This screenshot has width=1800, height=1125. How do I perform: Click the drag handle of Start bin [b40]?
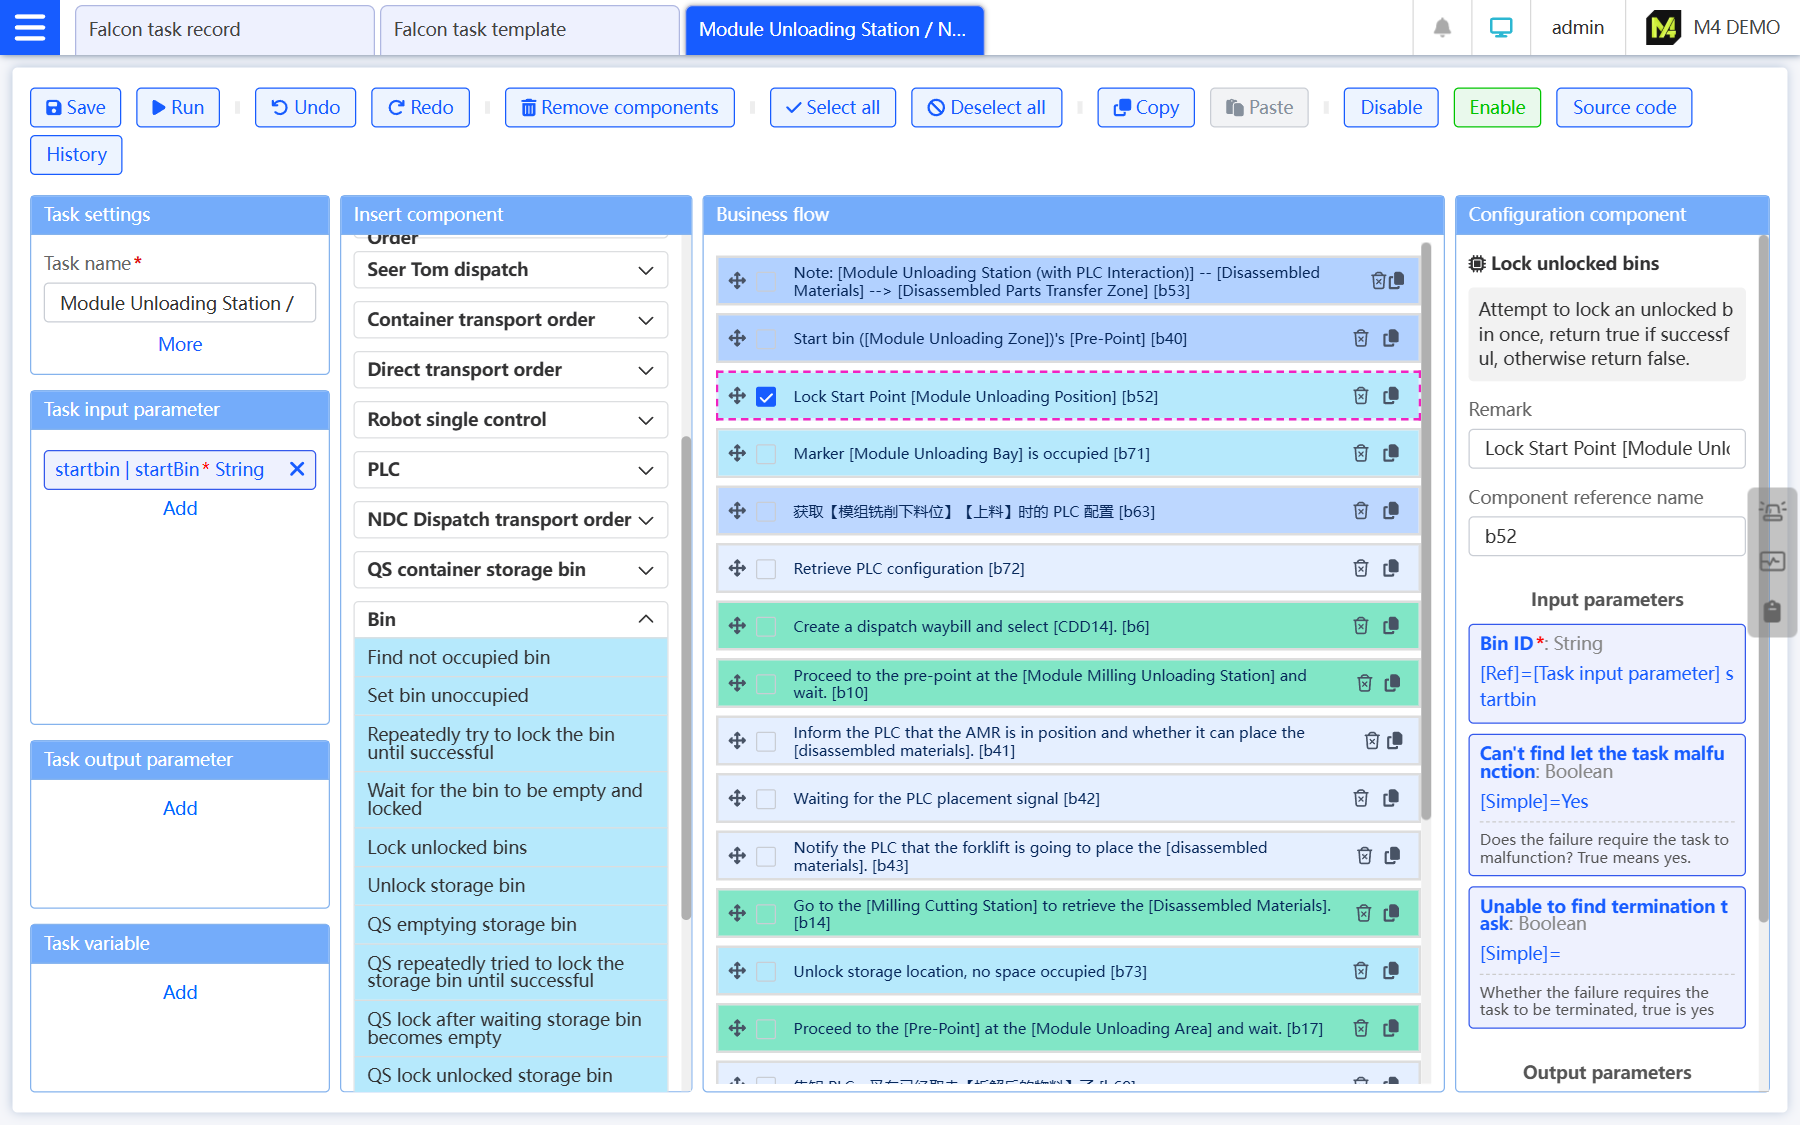coord(737,338)
